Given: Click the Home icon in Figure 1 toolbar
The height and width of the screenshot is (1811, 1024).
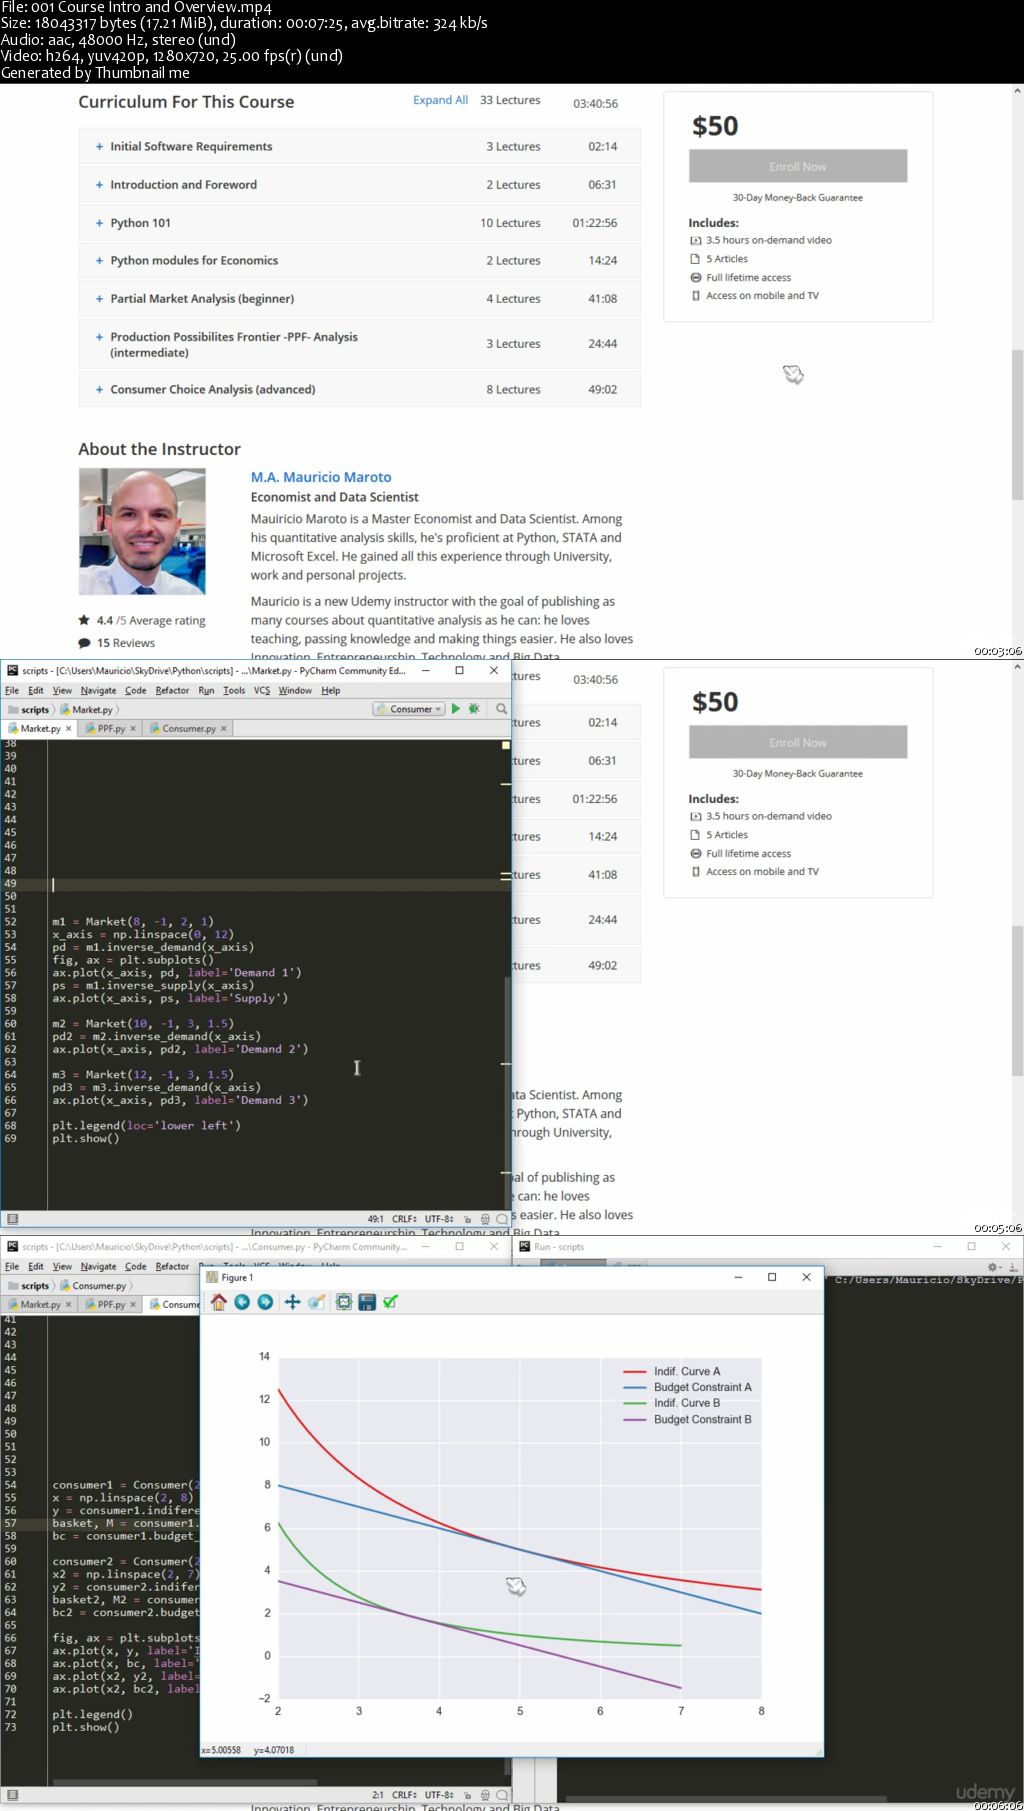Looking at the screenshot, I should coord(219,1301).
